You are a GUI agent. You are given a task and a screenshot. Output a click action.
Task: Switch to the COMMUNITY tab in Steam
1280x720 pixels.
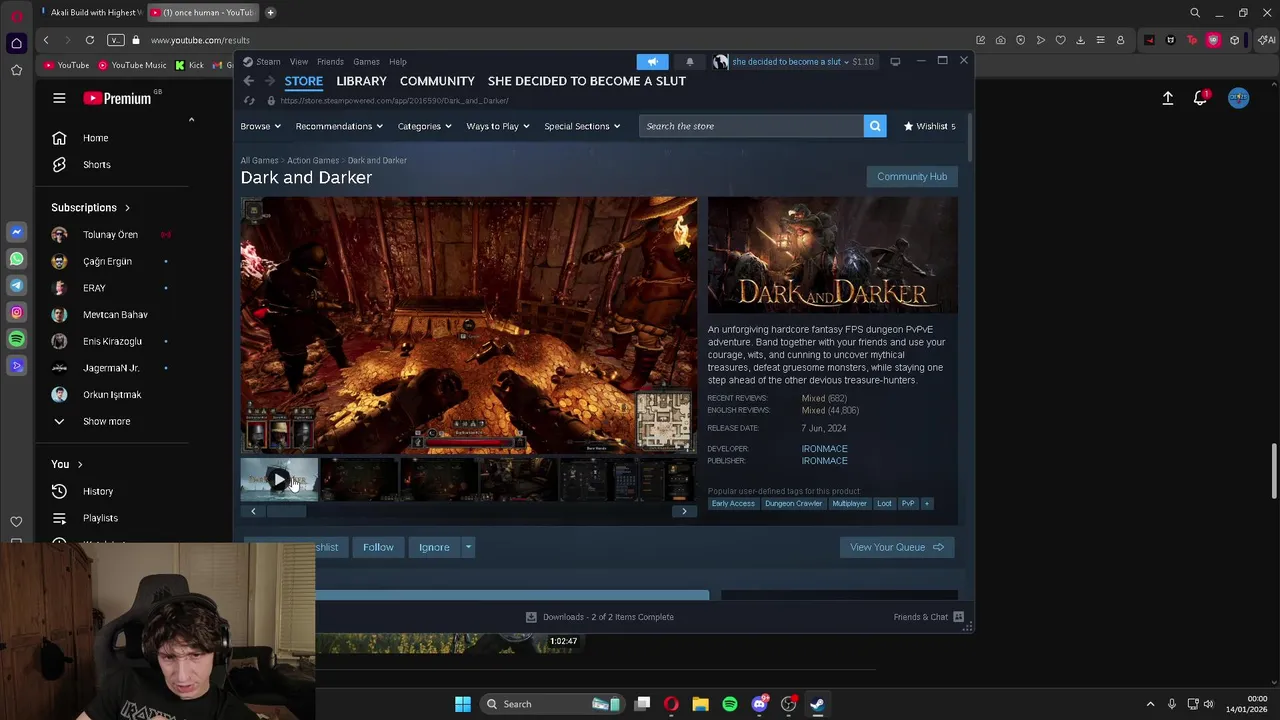click(437, 81)
